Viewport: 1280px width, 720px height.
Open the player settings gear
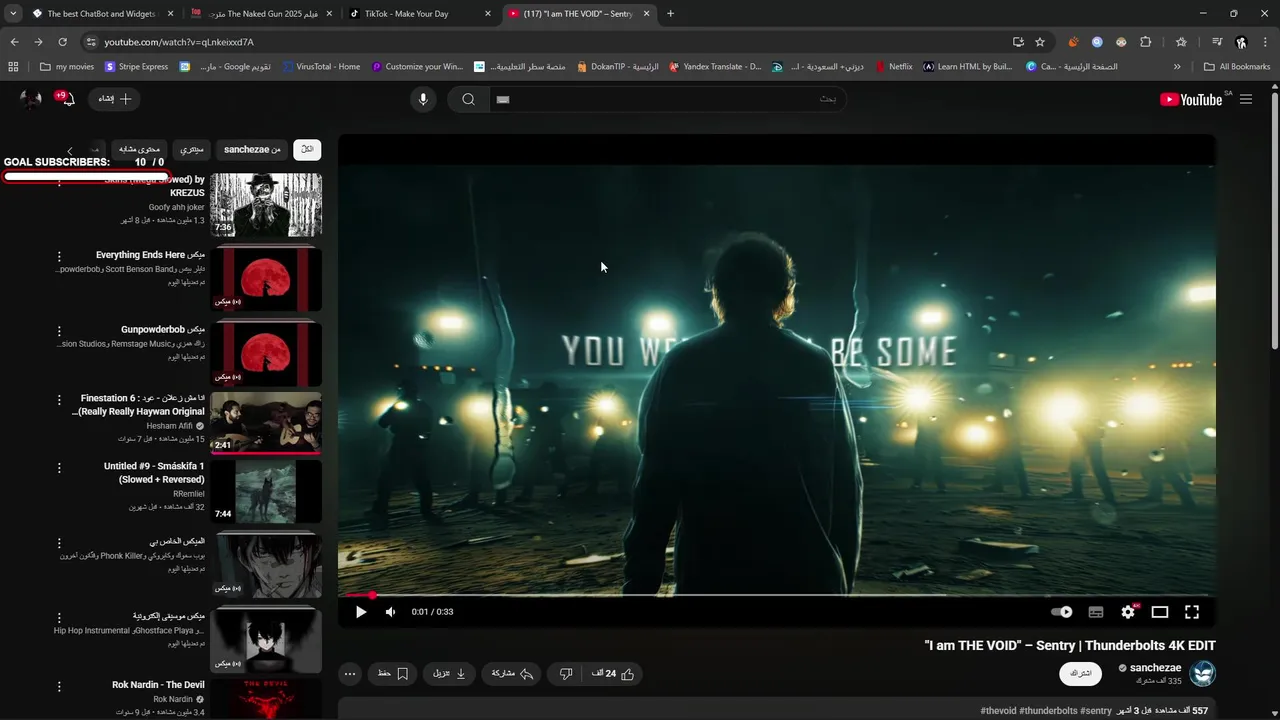(x=1128, y=612)
